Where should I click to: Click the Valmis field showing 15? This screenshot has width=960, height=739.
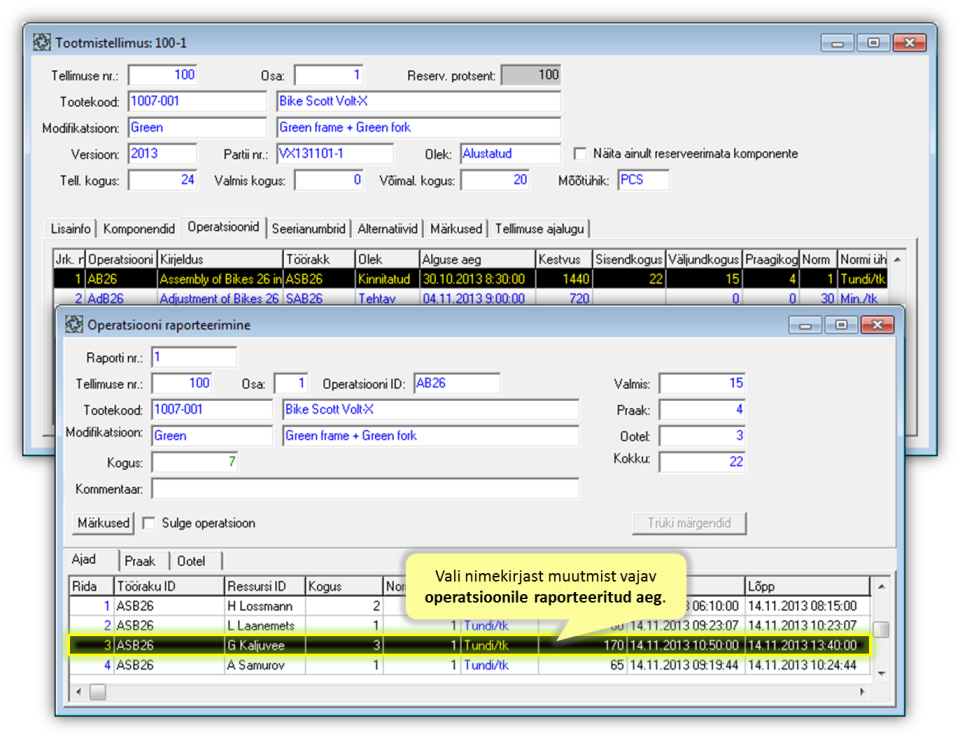coord(702,383)
